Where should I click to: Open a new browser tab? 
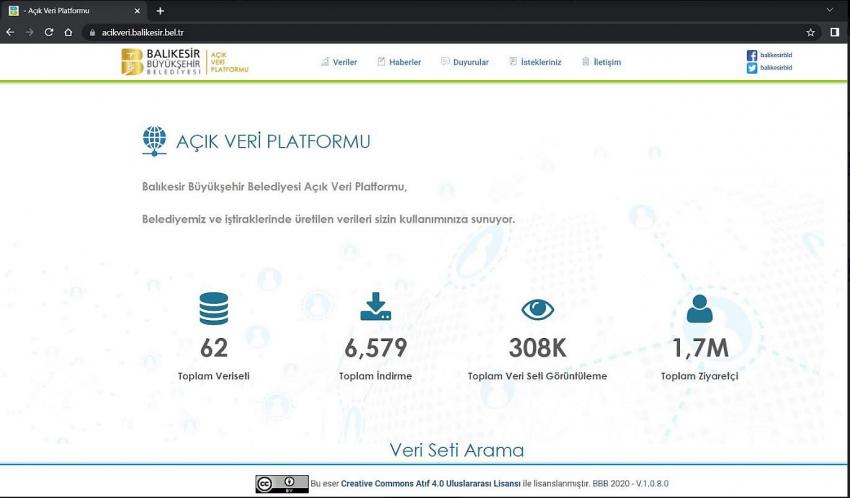click(x=160, y=10)
